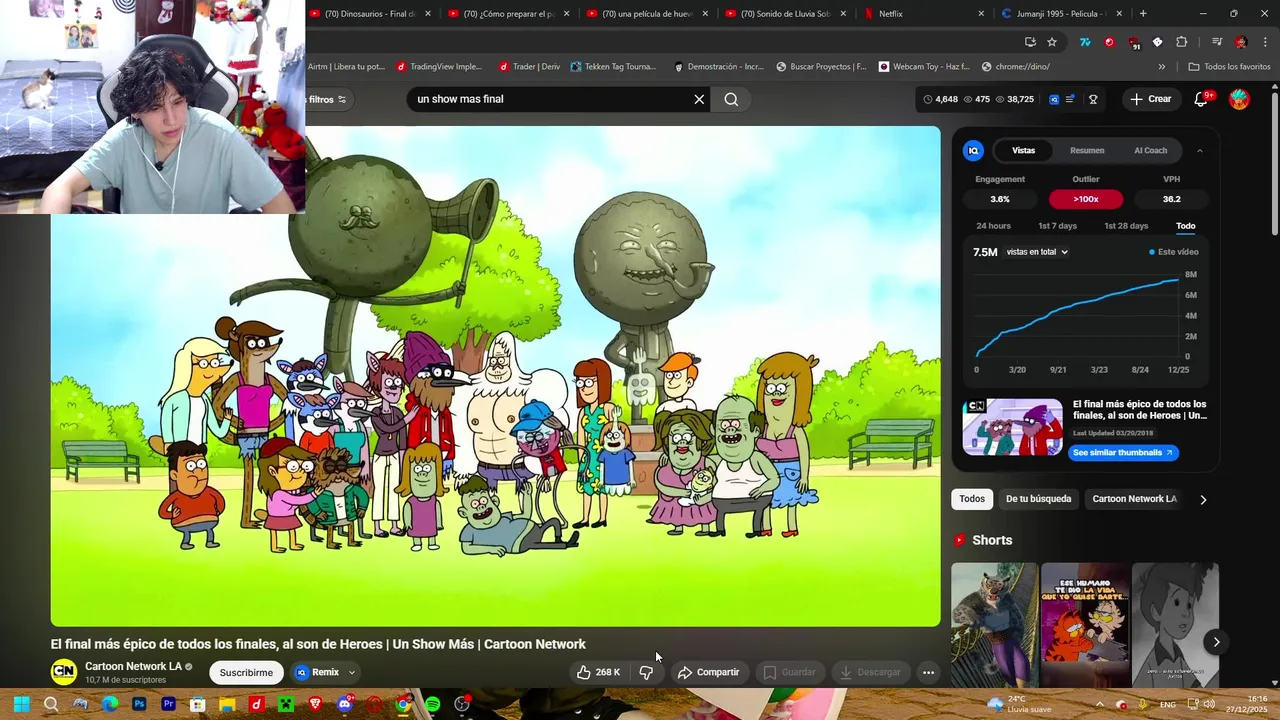Open the TradingView browser extension icon
1280x720 pixels.
[x=1085, y=42]
